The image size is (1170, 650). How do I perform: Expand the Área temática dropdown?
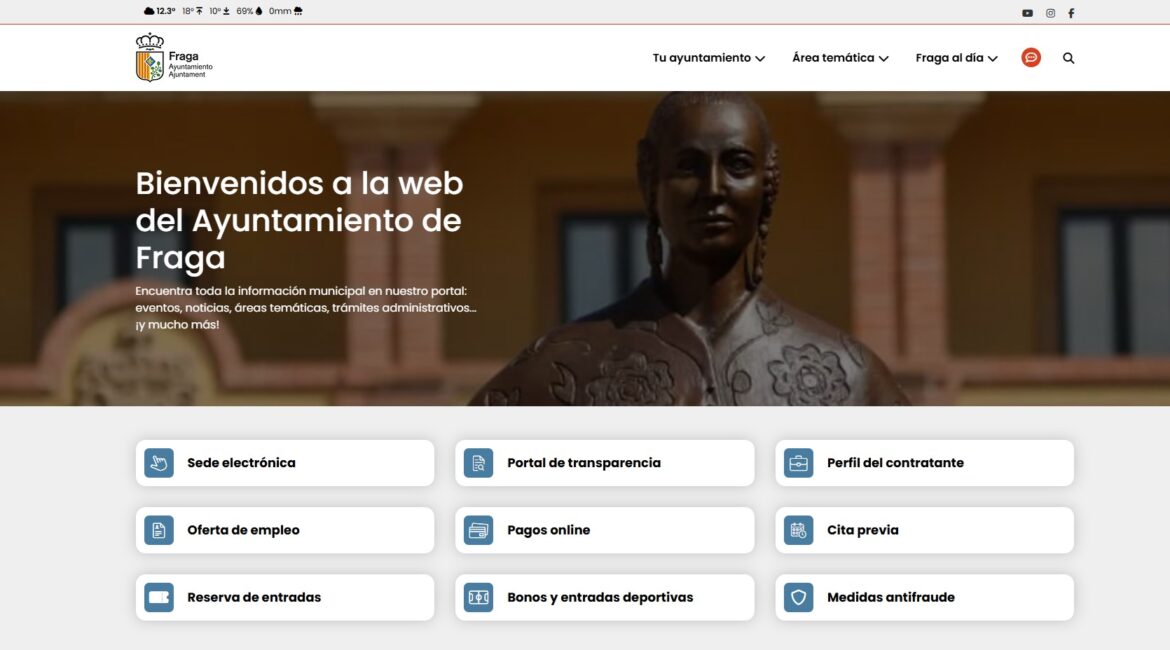coord(885,58)
